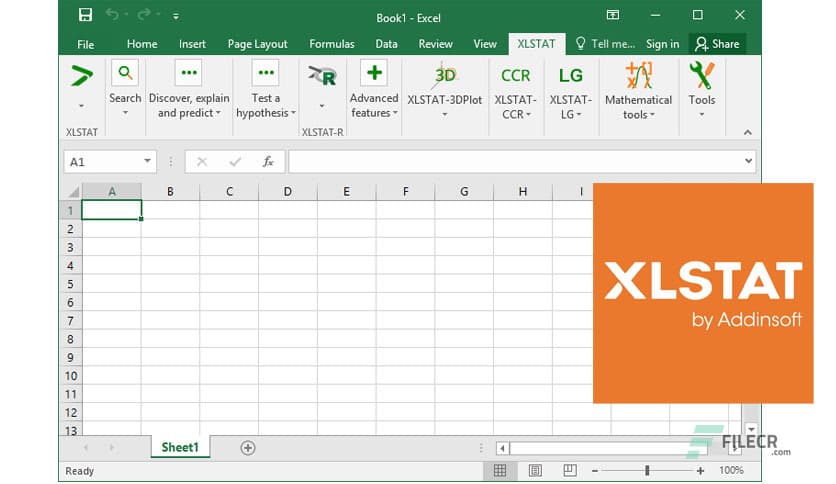The width and height of the screenshot is (836, 484).
Task: Open the File tab
Action: point(85,44)
